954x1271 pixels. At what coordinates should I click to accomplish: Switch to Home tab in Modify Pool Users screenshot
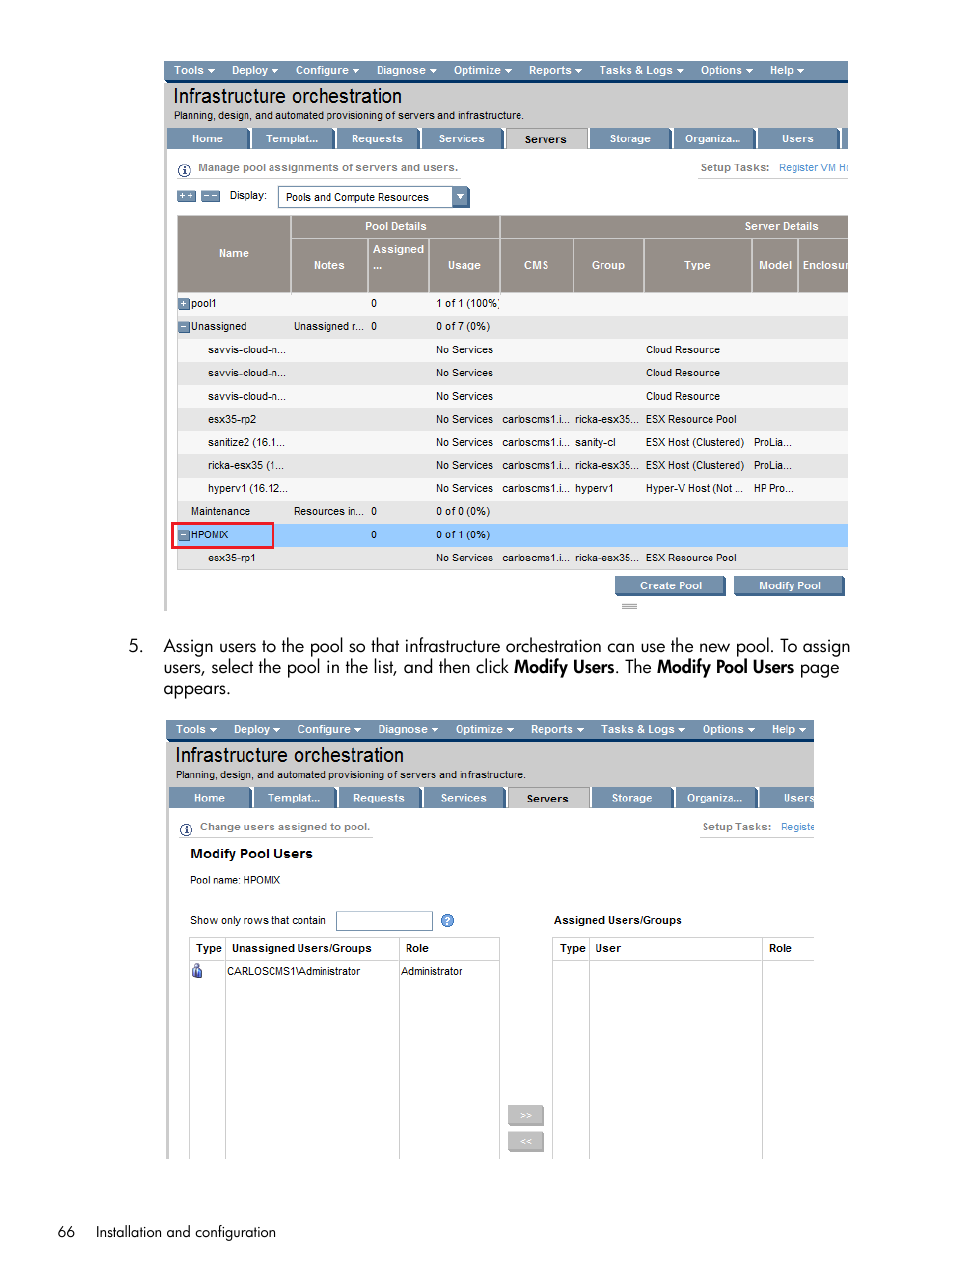[x=209, y=798]
